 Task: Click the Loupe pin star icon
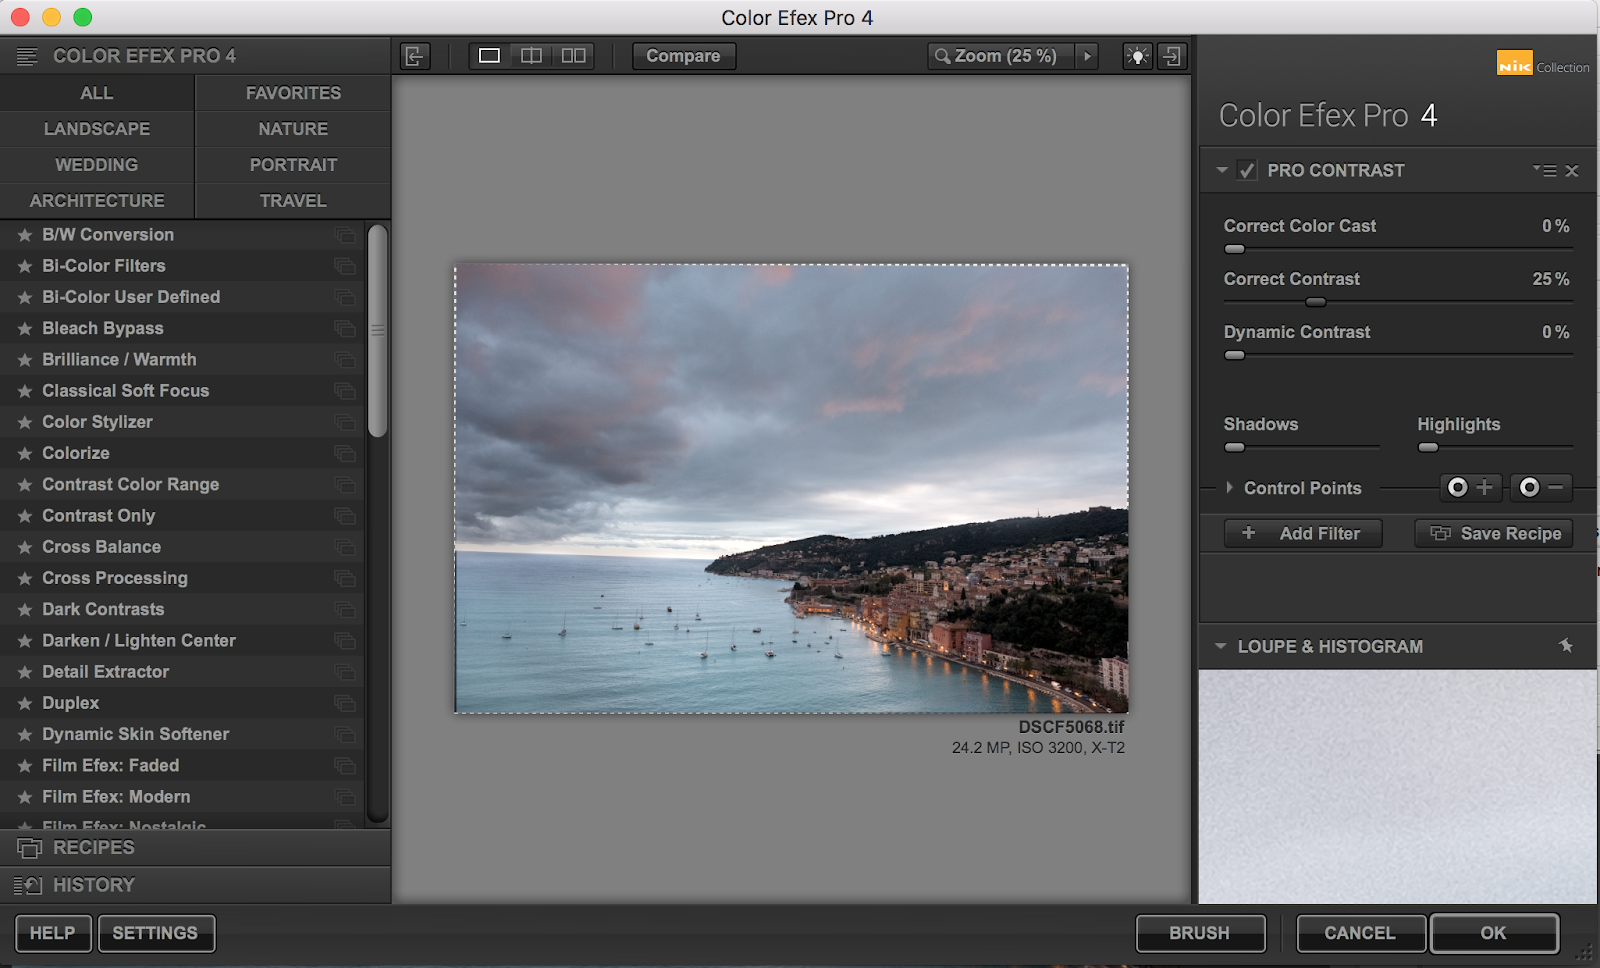pos(1566,646)
